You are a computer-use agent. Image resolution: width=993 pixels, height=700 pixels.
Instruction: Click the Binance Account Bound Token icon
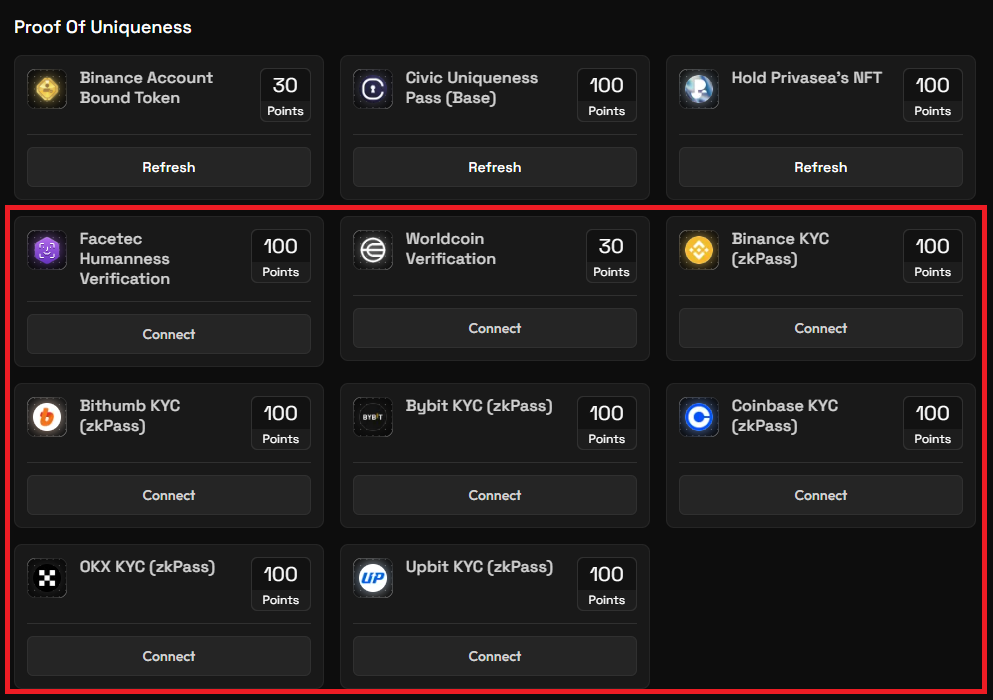tap(47, 89)
